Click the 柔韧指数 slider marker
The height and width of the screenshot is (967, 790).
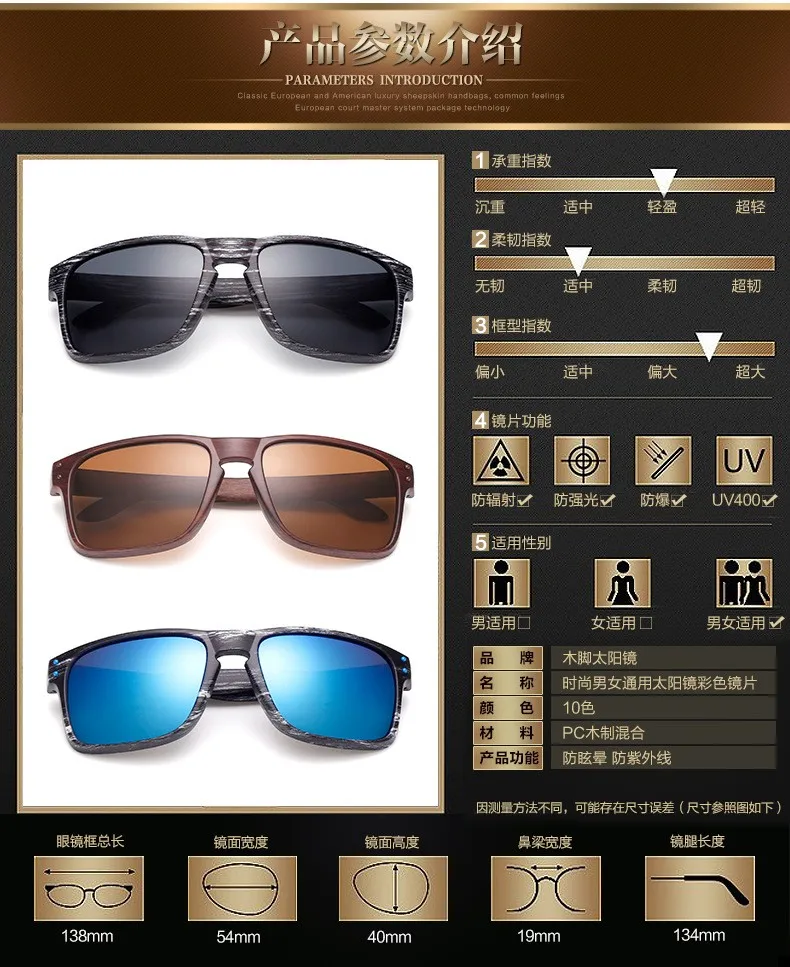578,261
